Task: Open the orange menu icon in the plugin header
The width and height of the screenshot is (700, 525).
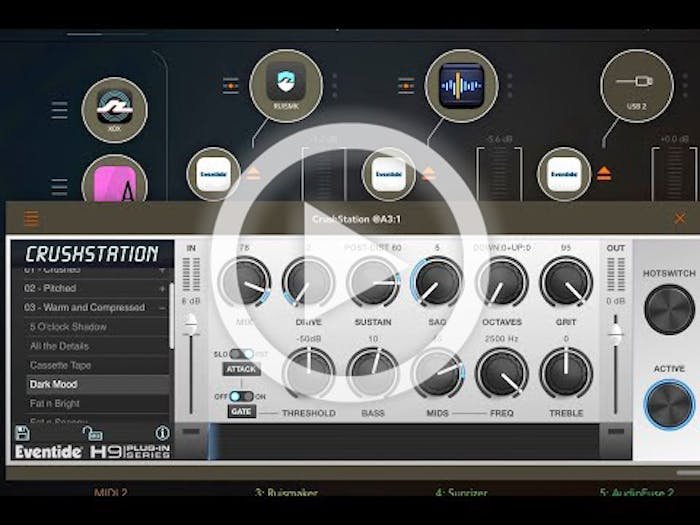Action: click(31, 219)
